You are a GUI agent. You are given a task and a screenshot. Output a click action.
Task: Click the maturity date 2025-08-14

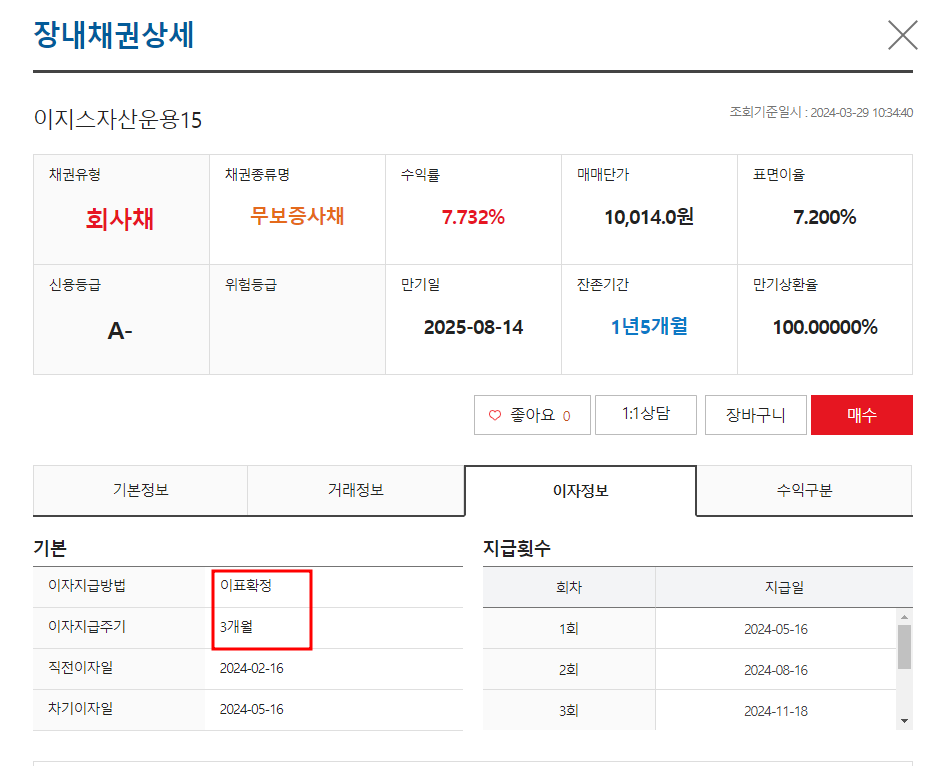(473, 327)
